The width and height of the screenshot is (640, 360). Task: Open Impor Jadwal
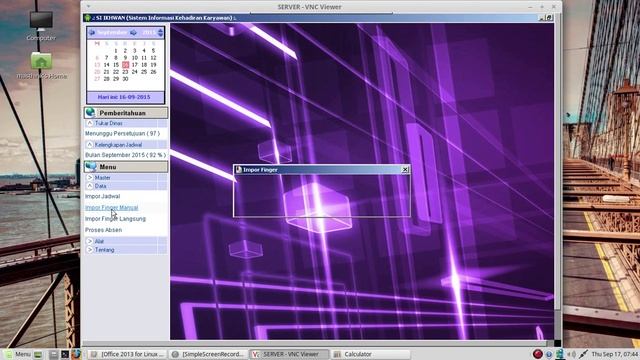pos(102,196)
